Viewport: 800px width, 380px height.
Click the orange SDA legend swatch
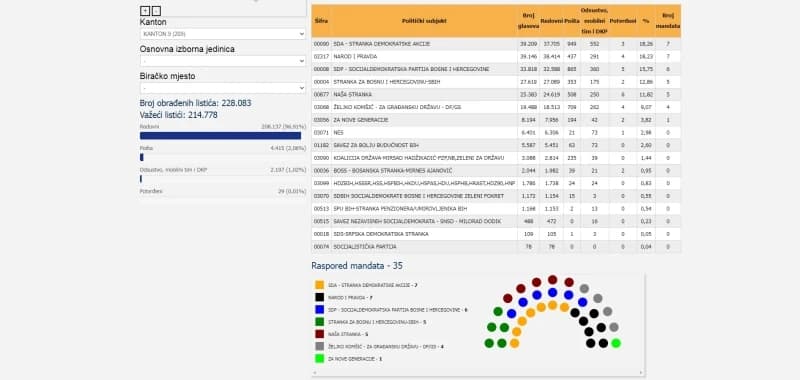319,285
